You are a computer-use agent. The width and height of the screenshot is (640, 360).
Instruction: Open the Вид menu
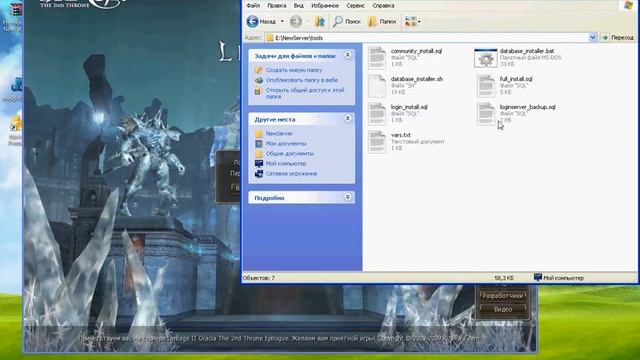pyautogui.click(x=298, y=6)
